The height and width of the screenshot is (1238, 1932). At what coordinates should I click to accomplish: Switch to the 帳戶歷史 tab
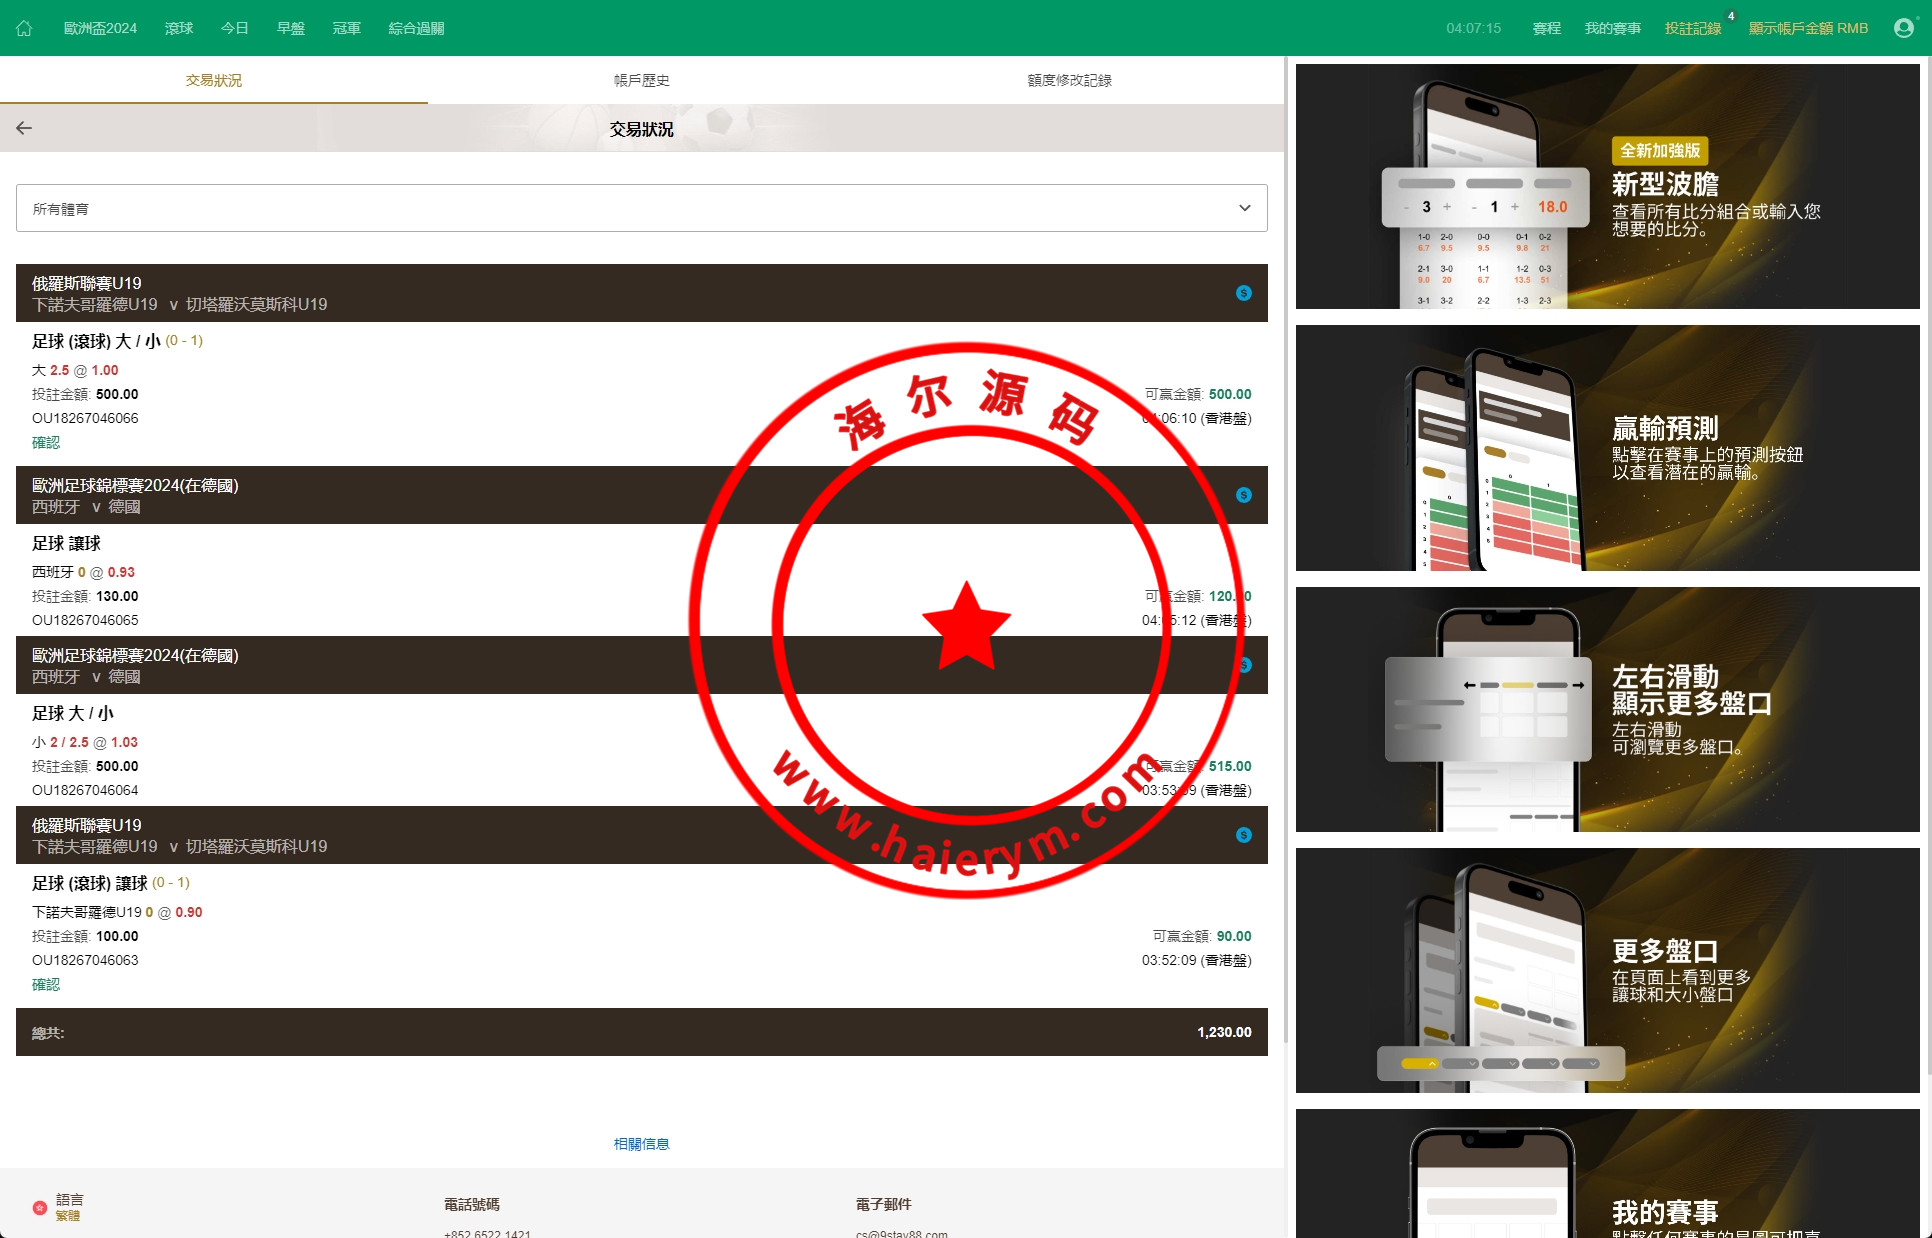click(x=641, y=80)
